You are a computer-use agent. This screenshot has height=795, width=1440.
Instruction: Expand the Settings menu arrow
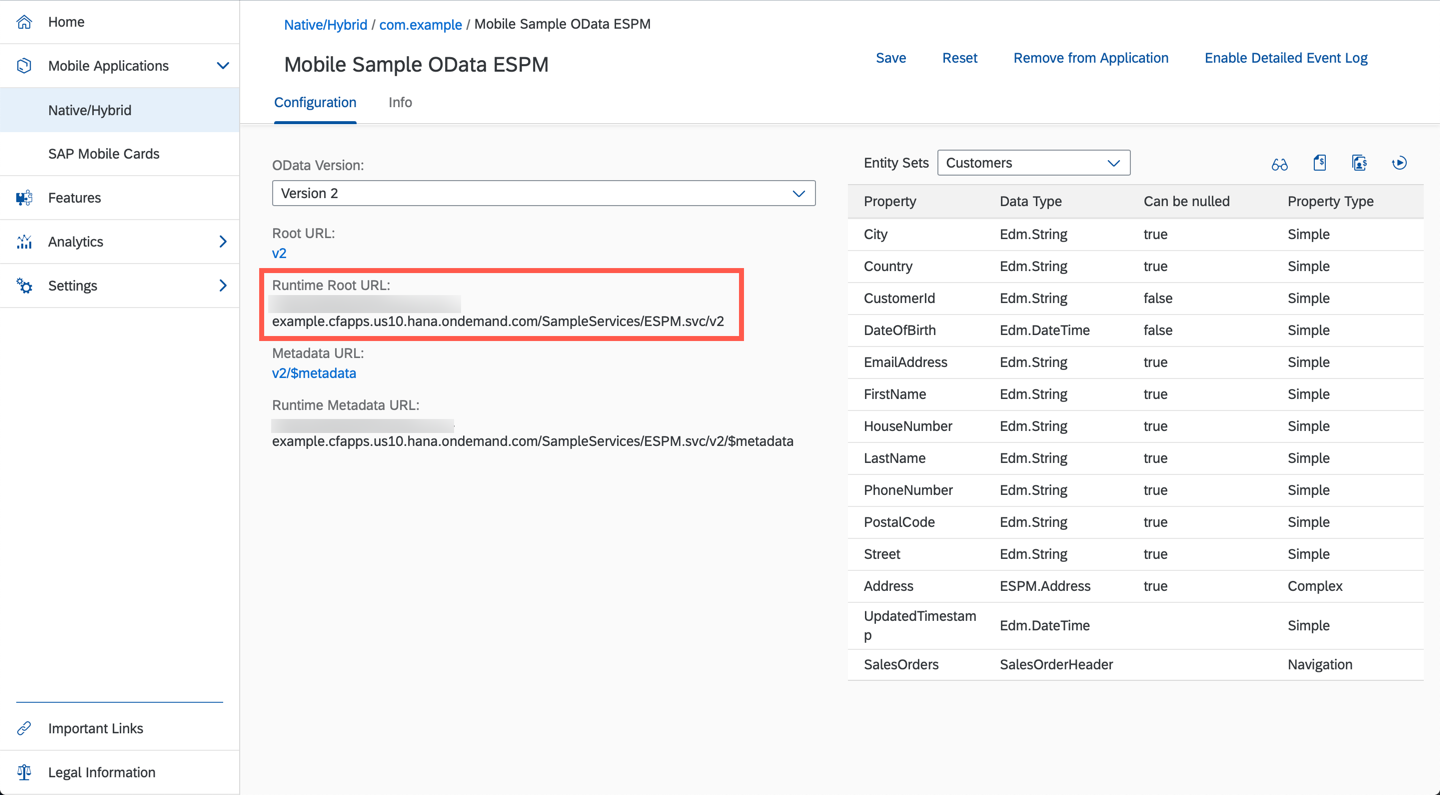coord(223,286)
